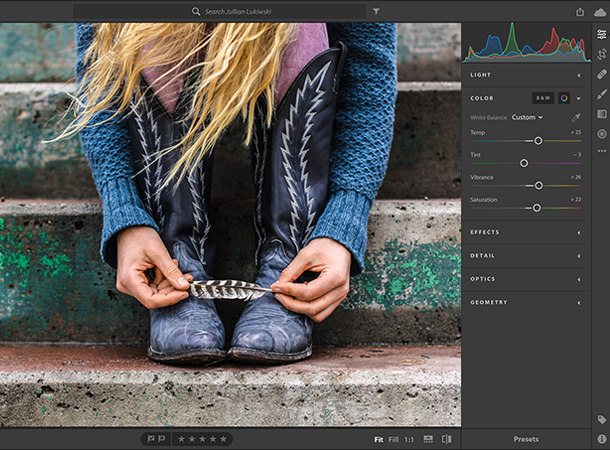Image resolution: width=610 pixels, height=450 pixels.
Task: Select the Crop and Rotate tool
Action: tap(601, 54)
